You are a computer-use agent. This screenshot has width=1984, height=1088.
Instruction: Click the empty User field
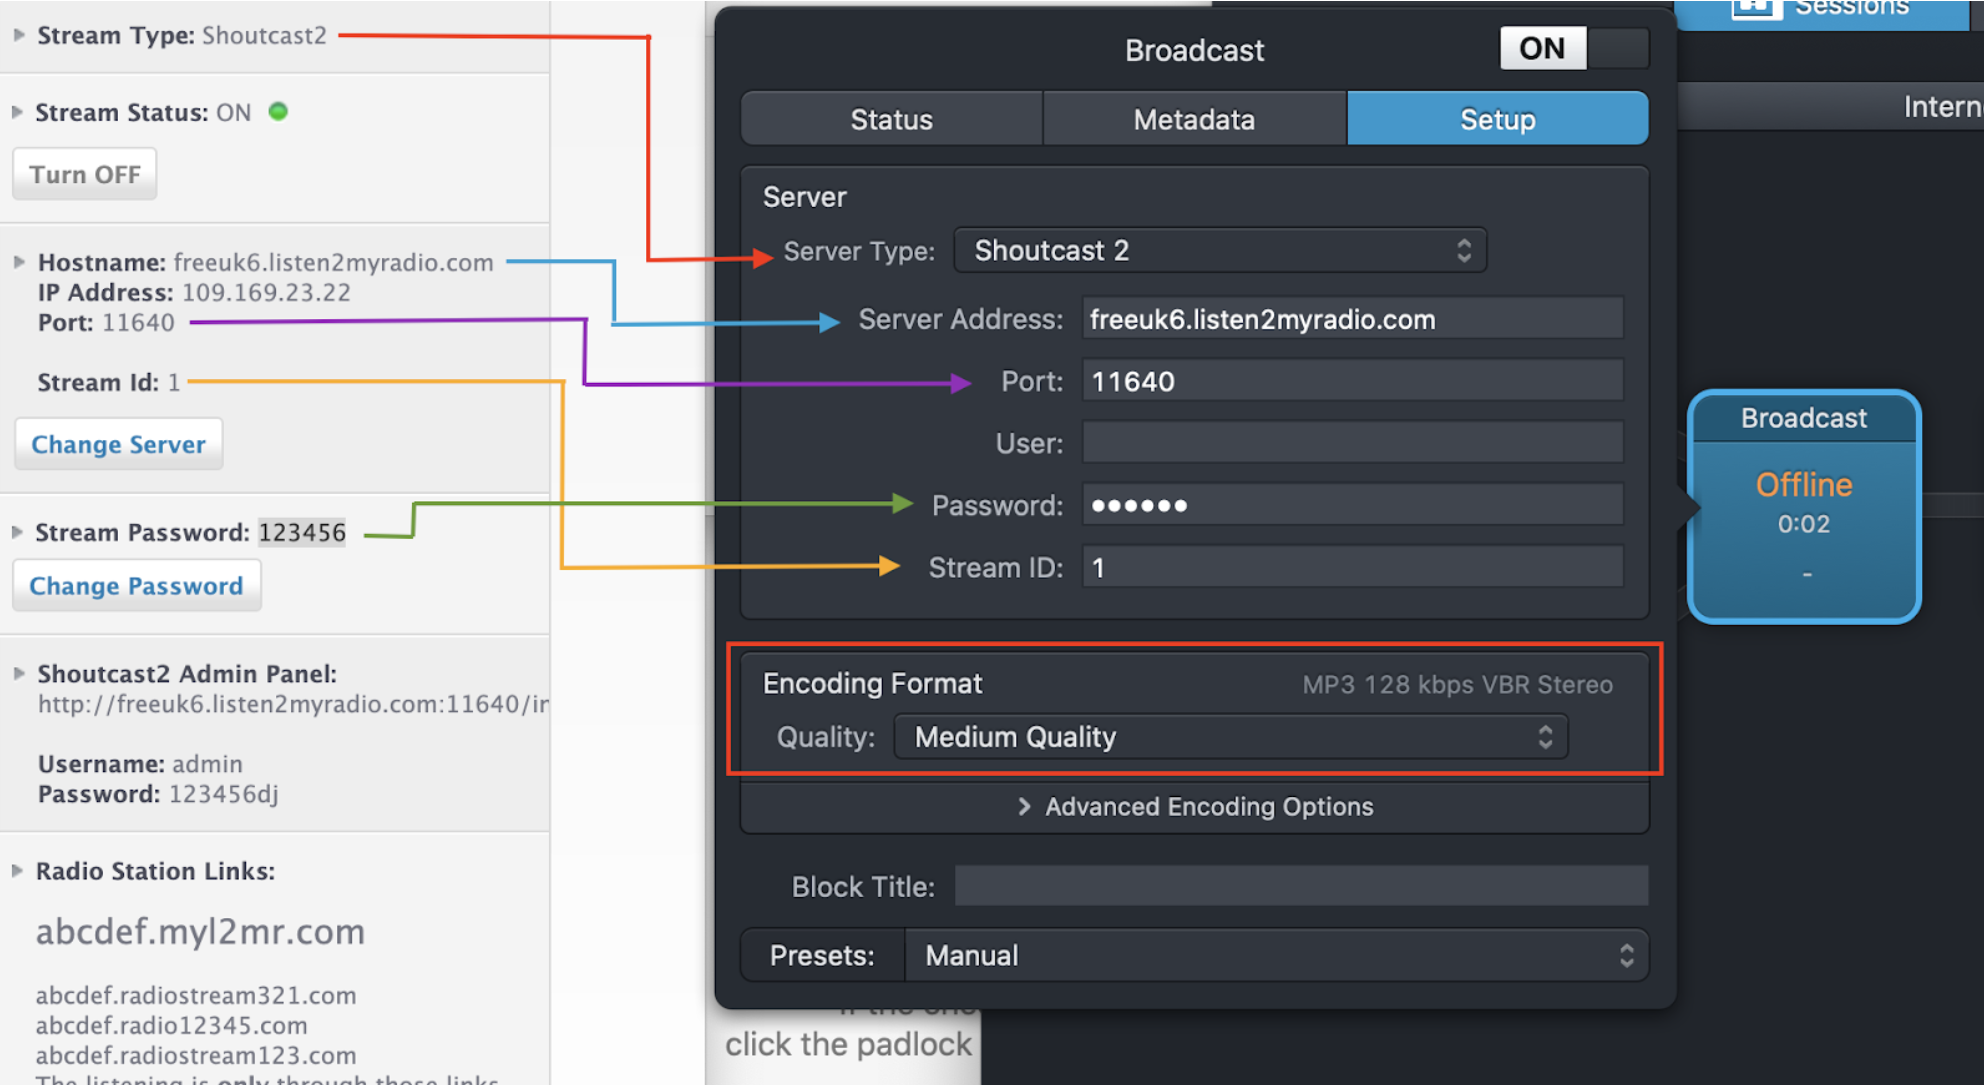[x=1352, y=443]
